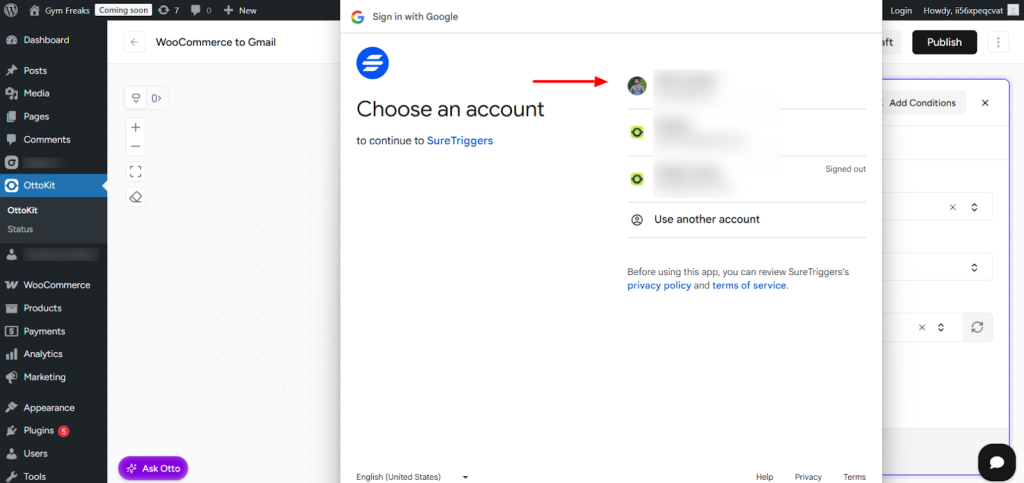Close the side panel with X

pyautogui.click(x=985, y=103)
